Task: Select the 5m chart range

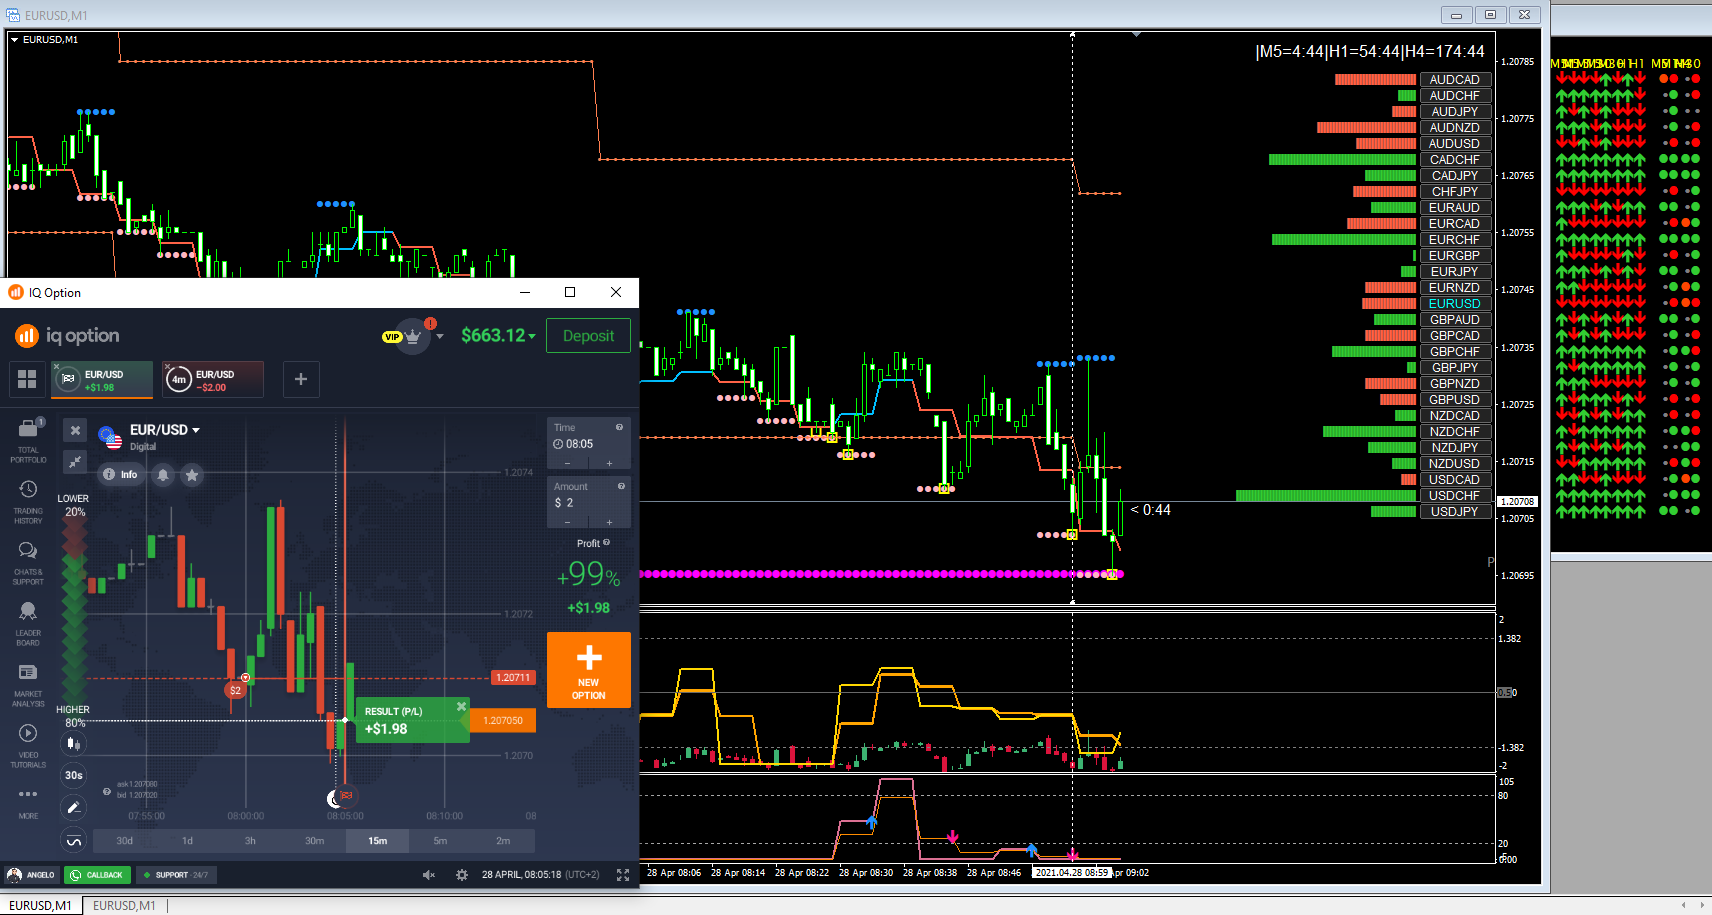Action: [440, 841]
